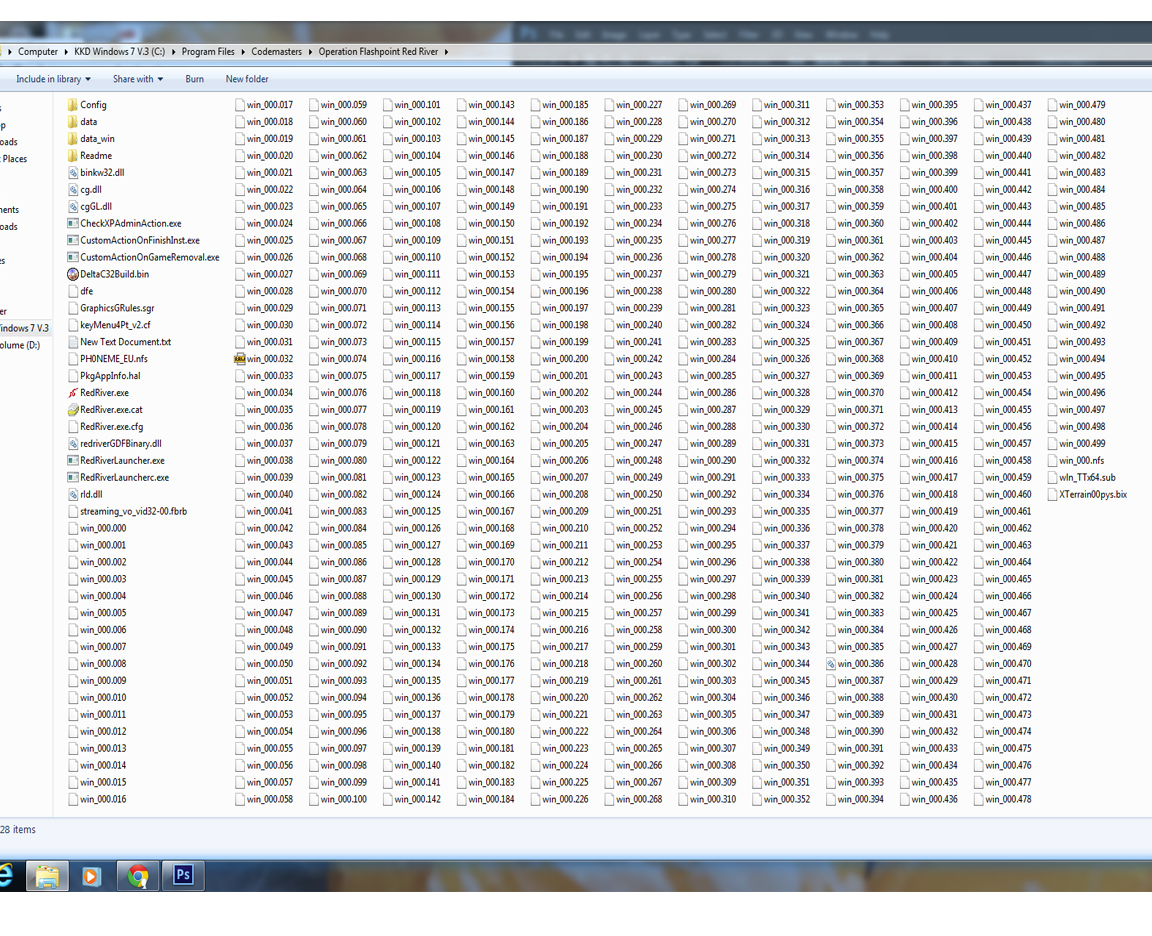Launch Windows Media Player from taskbar
Screen dimensions: 1152x936
(x=91, y=876)
